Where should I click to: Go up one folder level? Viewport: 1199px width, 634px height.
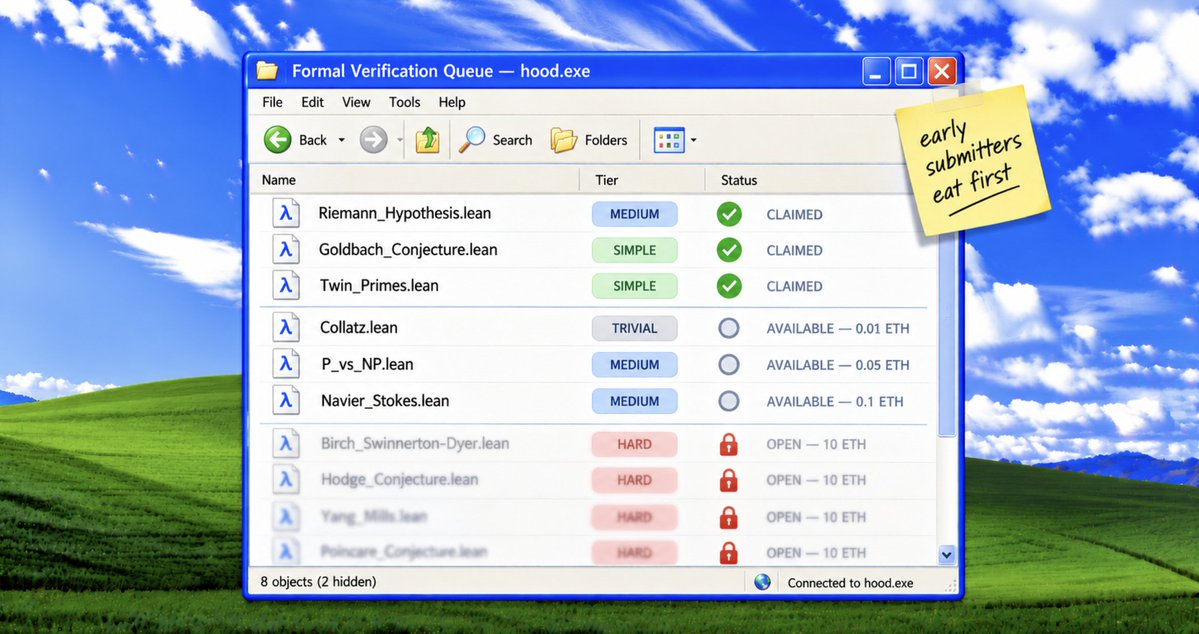click(x=427, y=140)
